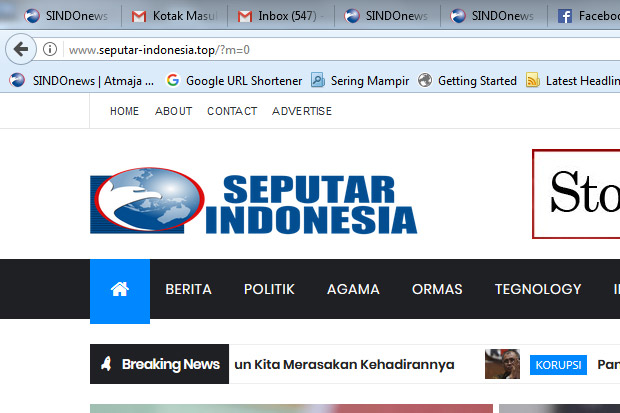Open the ABOUT page link
Viewport: 620px width, 413px height.
(x=173, y=111)
